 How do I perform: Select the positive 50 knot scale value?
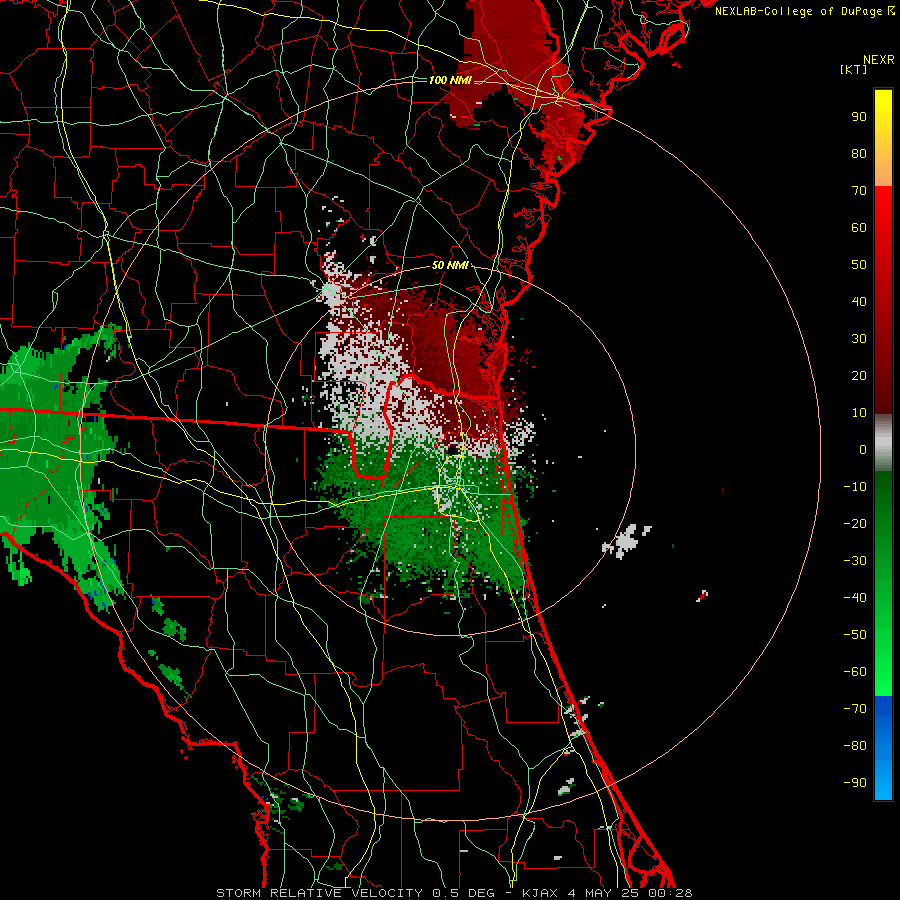click(859, 265)
